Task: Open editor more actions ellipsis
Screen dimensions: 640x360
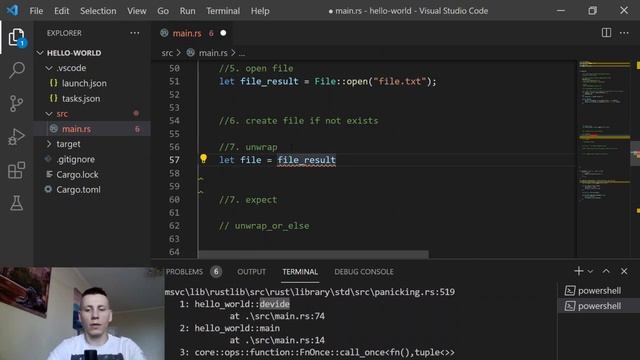Action: 624,33
